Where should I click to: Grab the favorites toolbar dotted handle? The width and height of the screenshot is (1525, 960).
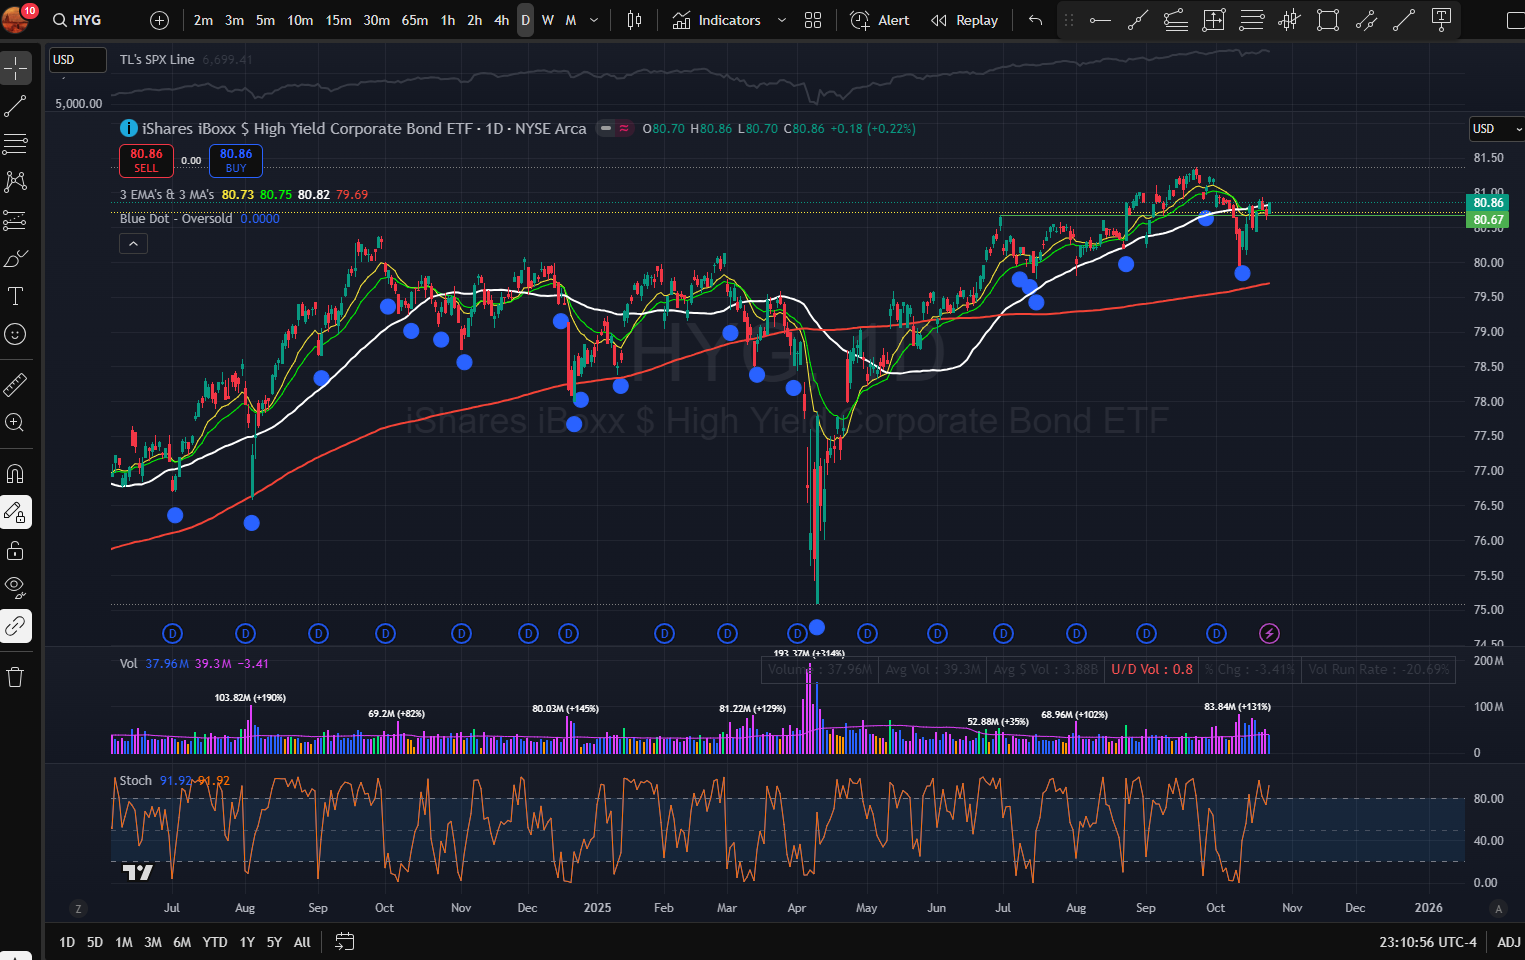pos(1069,20)
